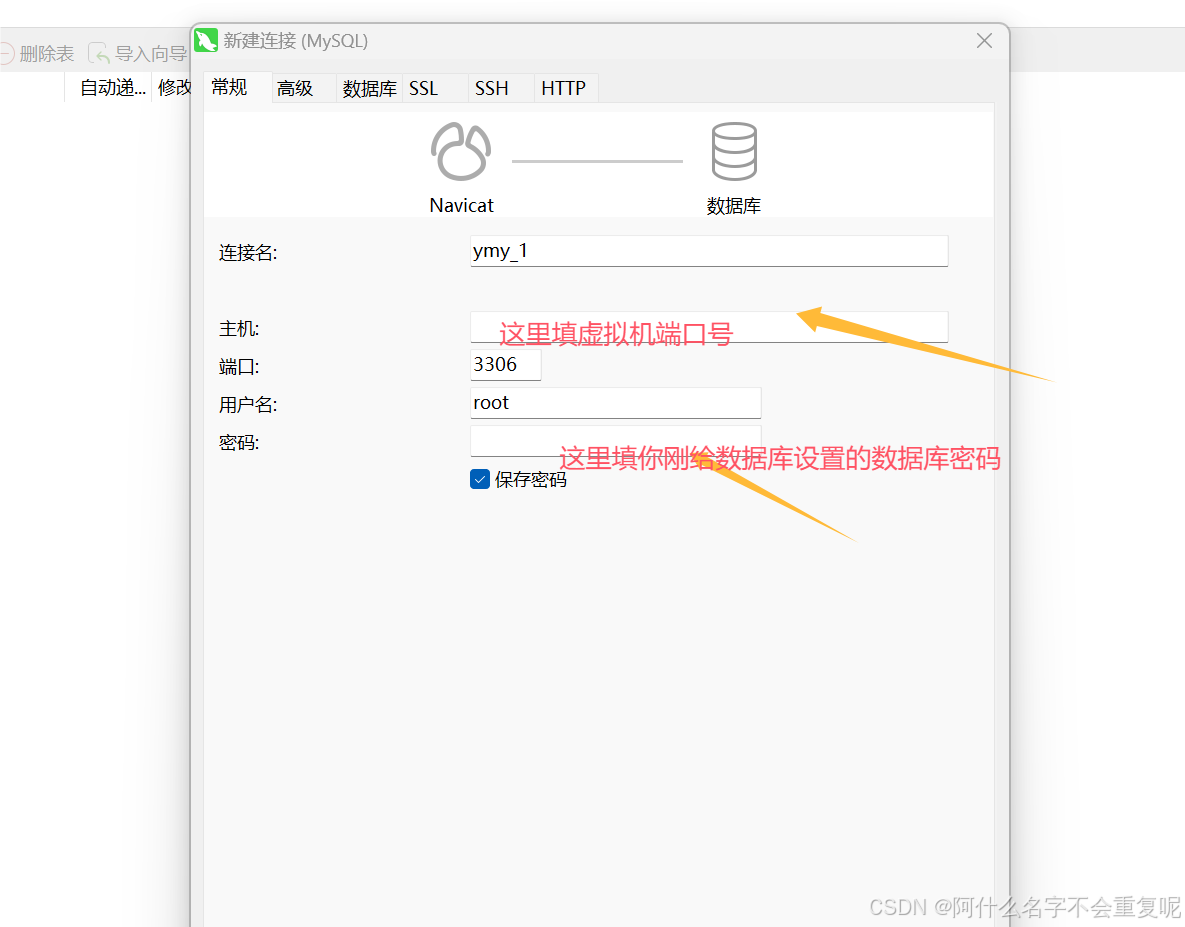Click the 连接名 field containing ymy_1
The image size is (1185, 927).
[x=709, y=251]
